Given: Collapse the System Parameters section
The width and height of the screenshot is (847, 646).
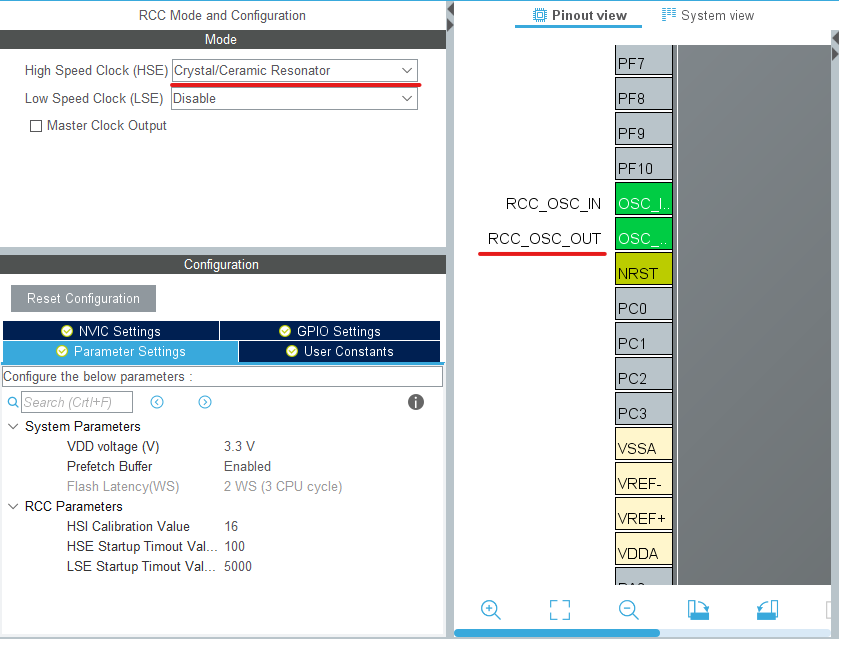Looking at the screenshot, I should pyautogui.click(x=12, y=426).
